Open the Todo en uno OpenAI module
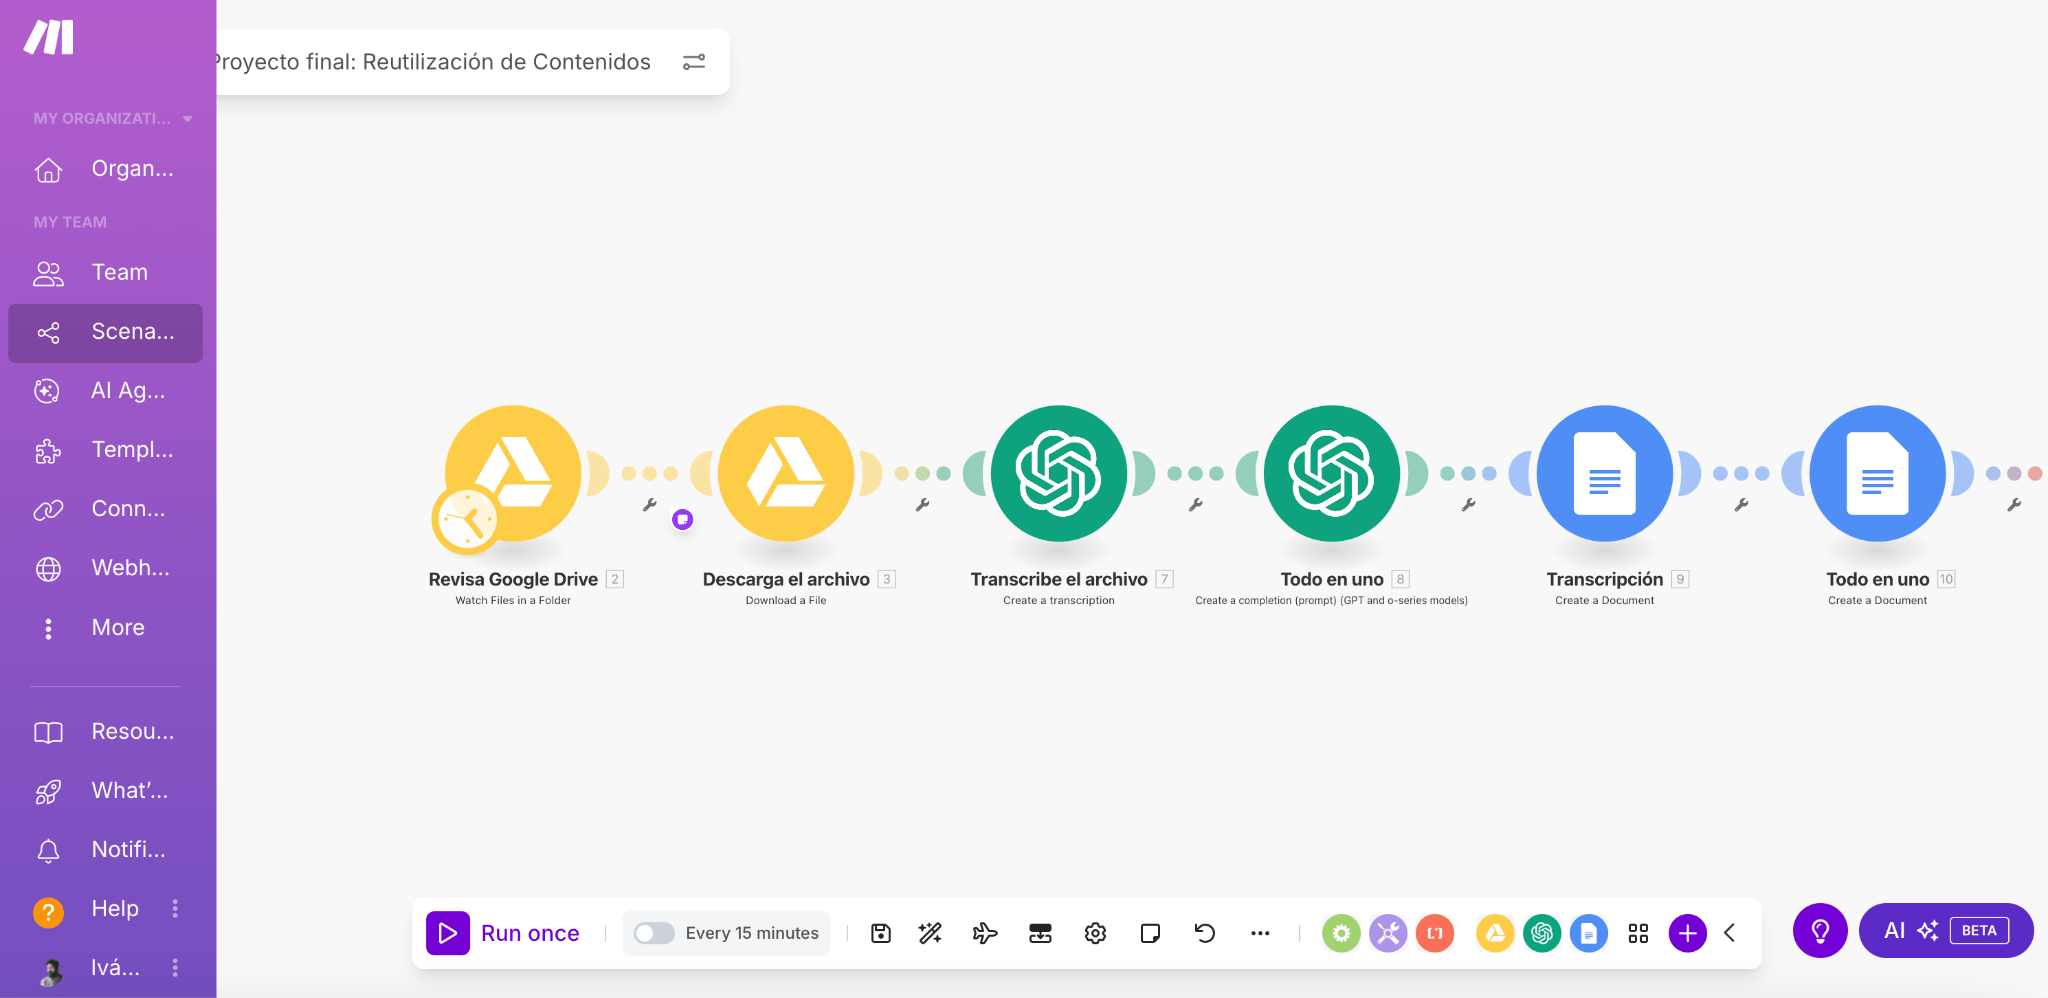Viewport: 2048px width, 998px height. tap(1332, 473)
